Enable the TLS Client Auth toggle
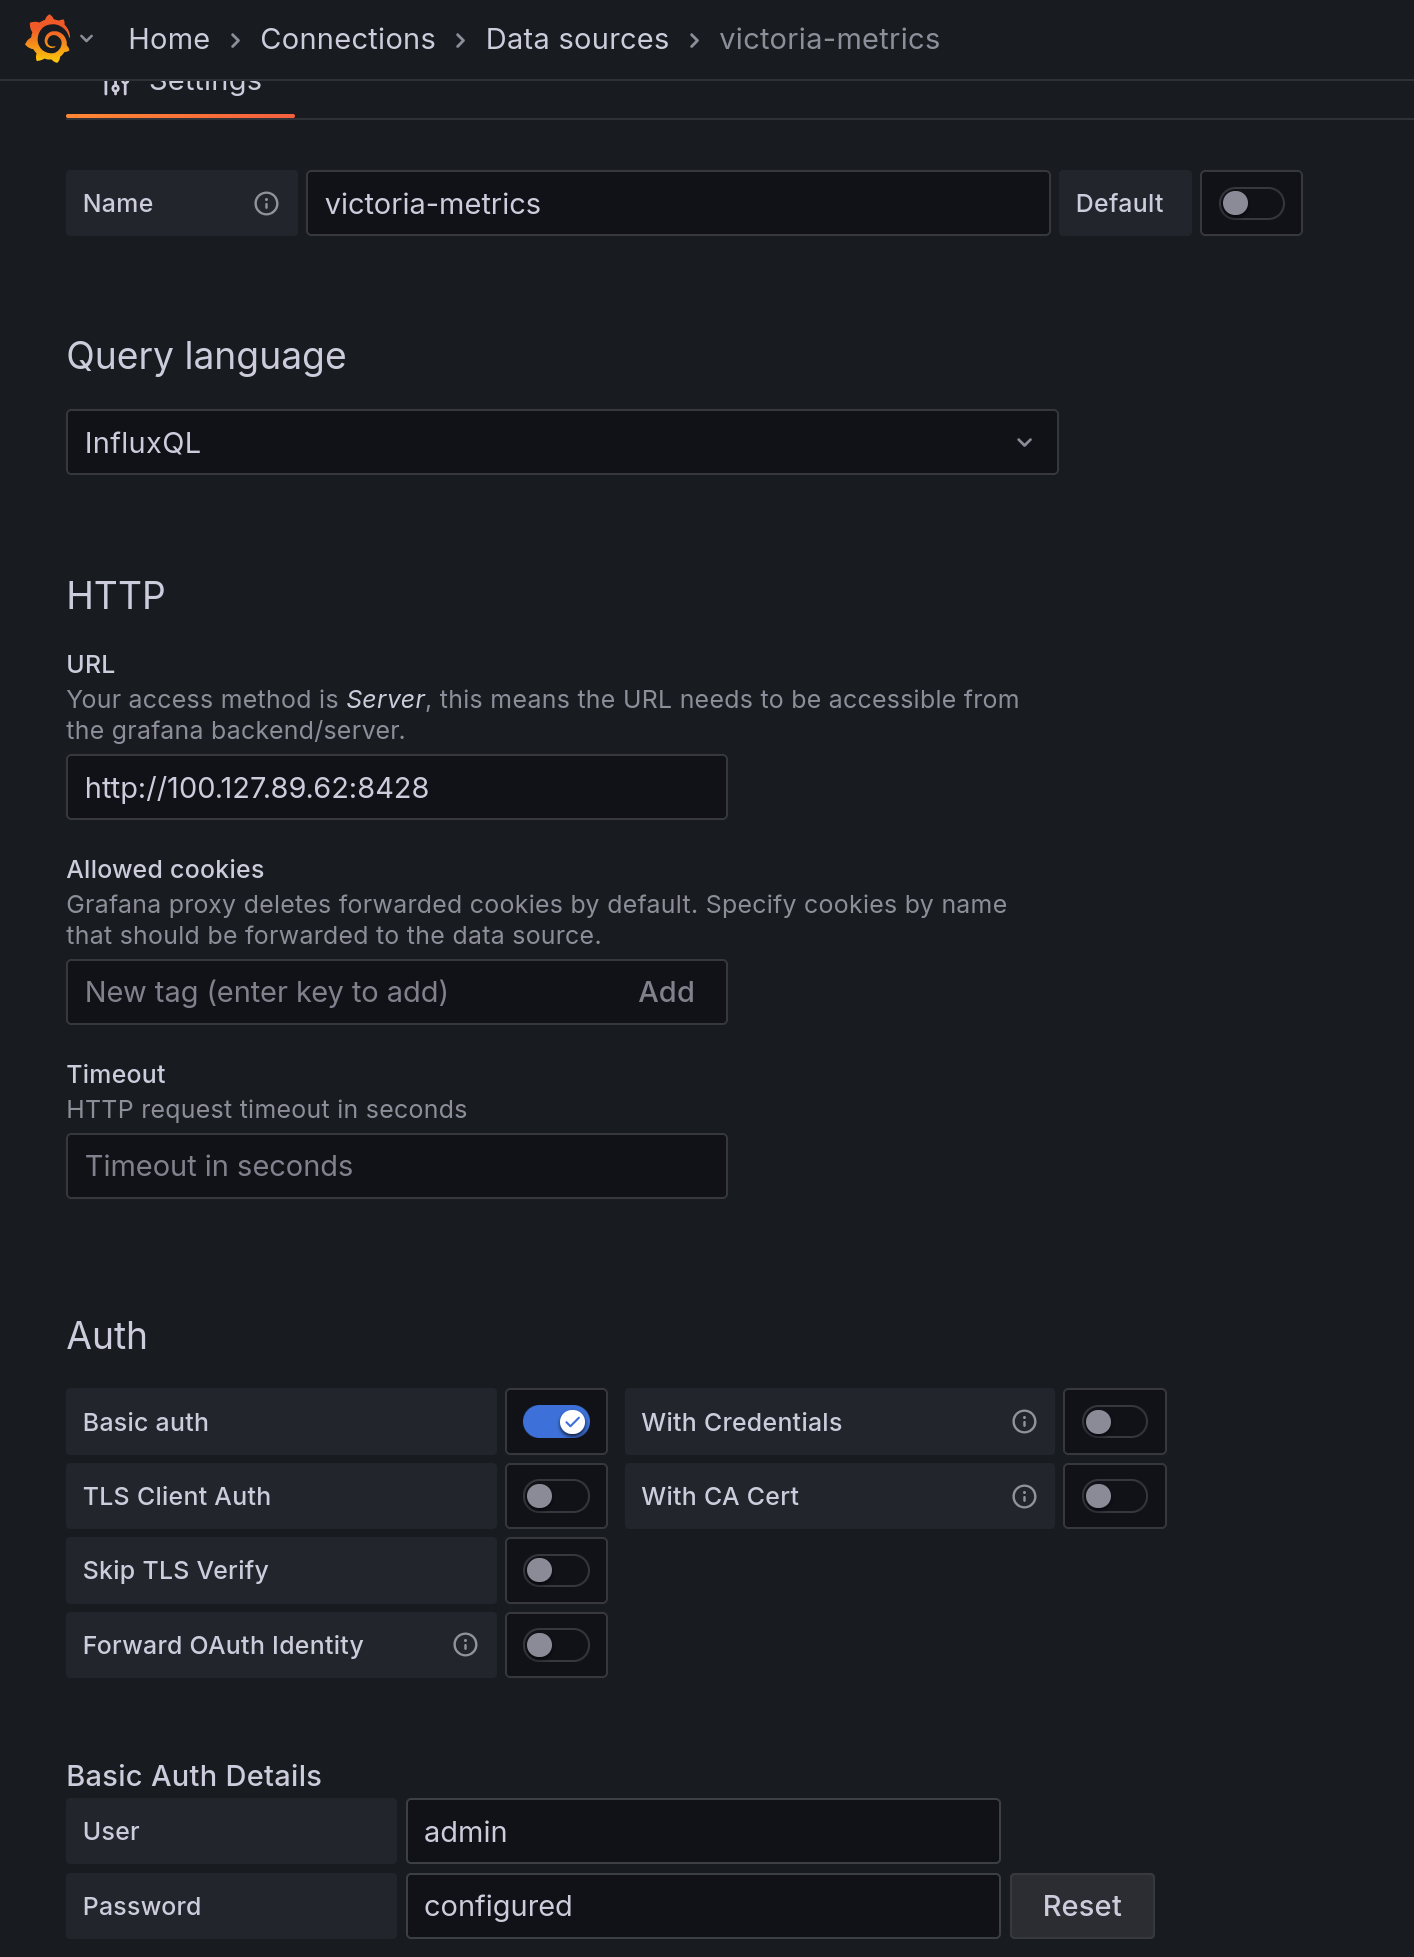The image size is (1414, 1957). point(556,1496)
